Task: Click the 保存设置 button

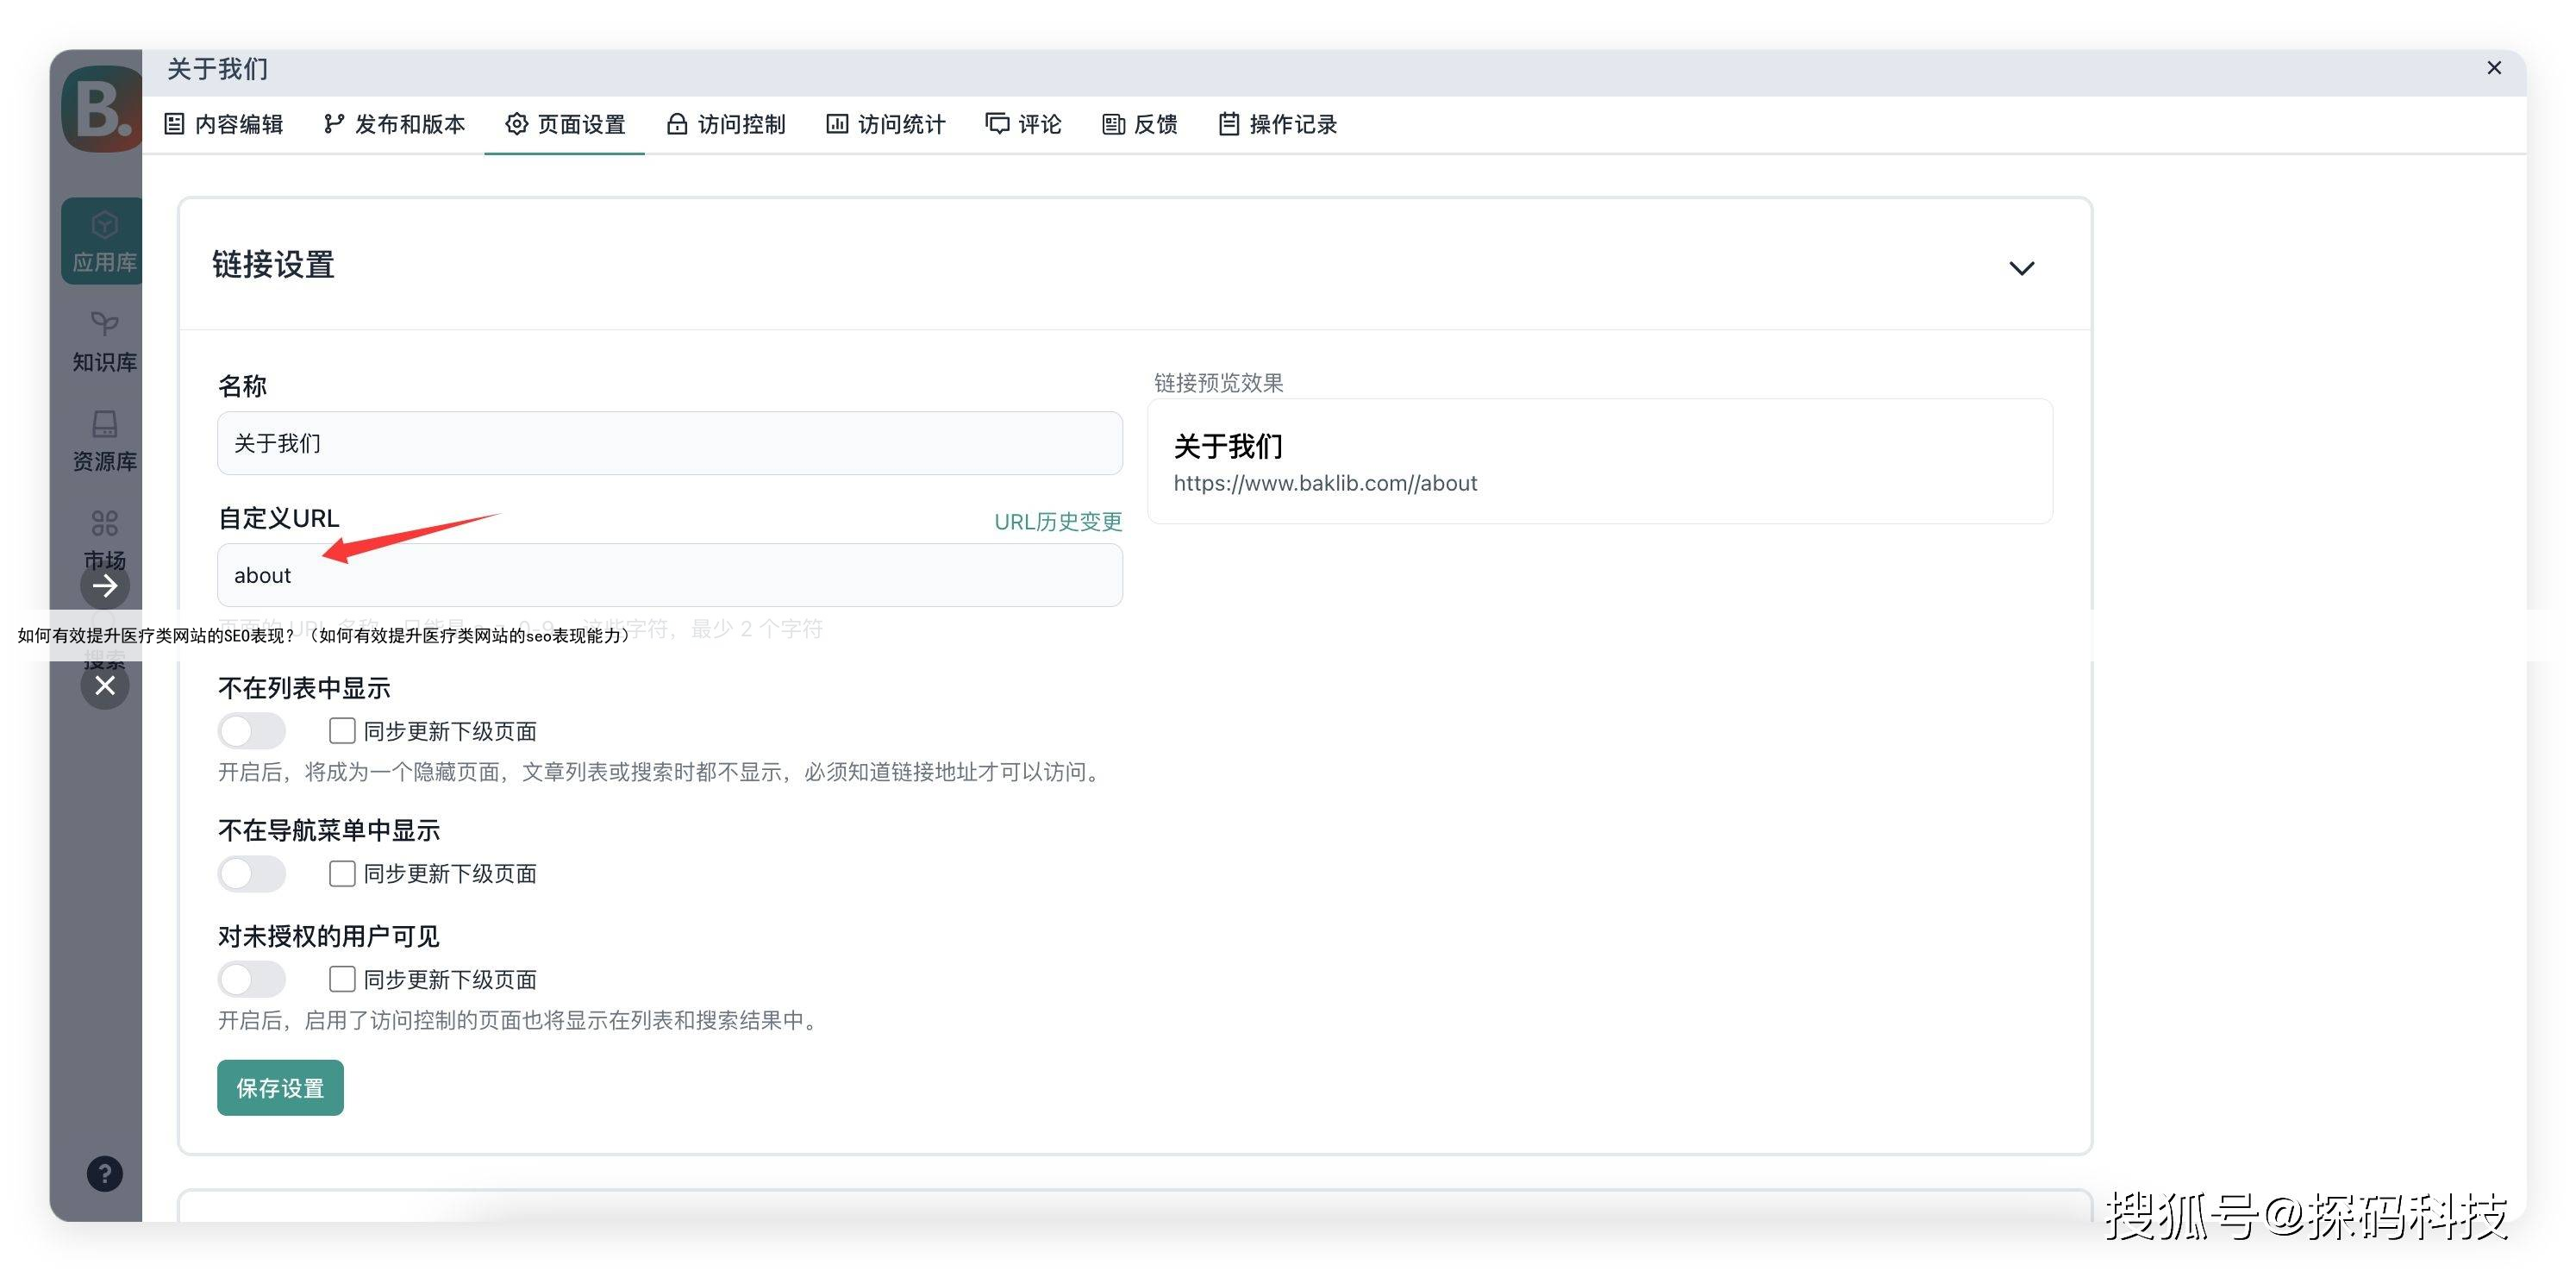Action: coord(280,1088)
